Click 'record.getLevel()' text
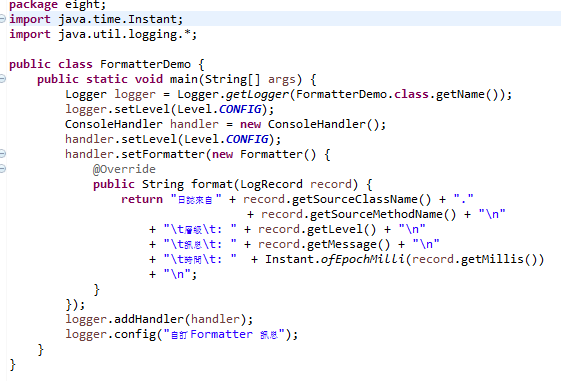The image size is (561, 381). (x=317, y=230)
